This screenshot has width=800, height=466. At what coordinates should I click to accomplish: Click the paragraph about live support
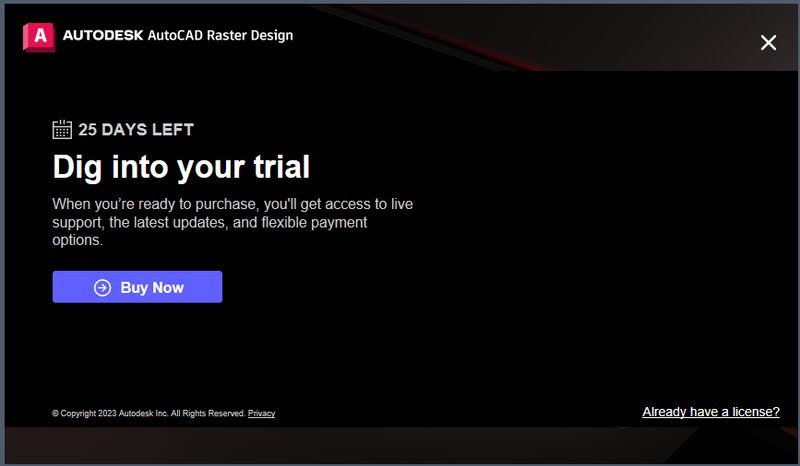[x=233, y=222]
